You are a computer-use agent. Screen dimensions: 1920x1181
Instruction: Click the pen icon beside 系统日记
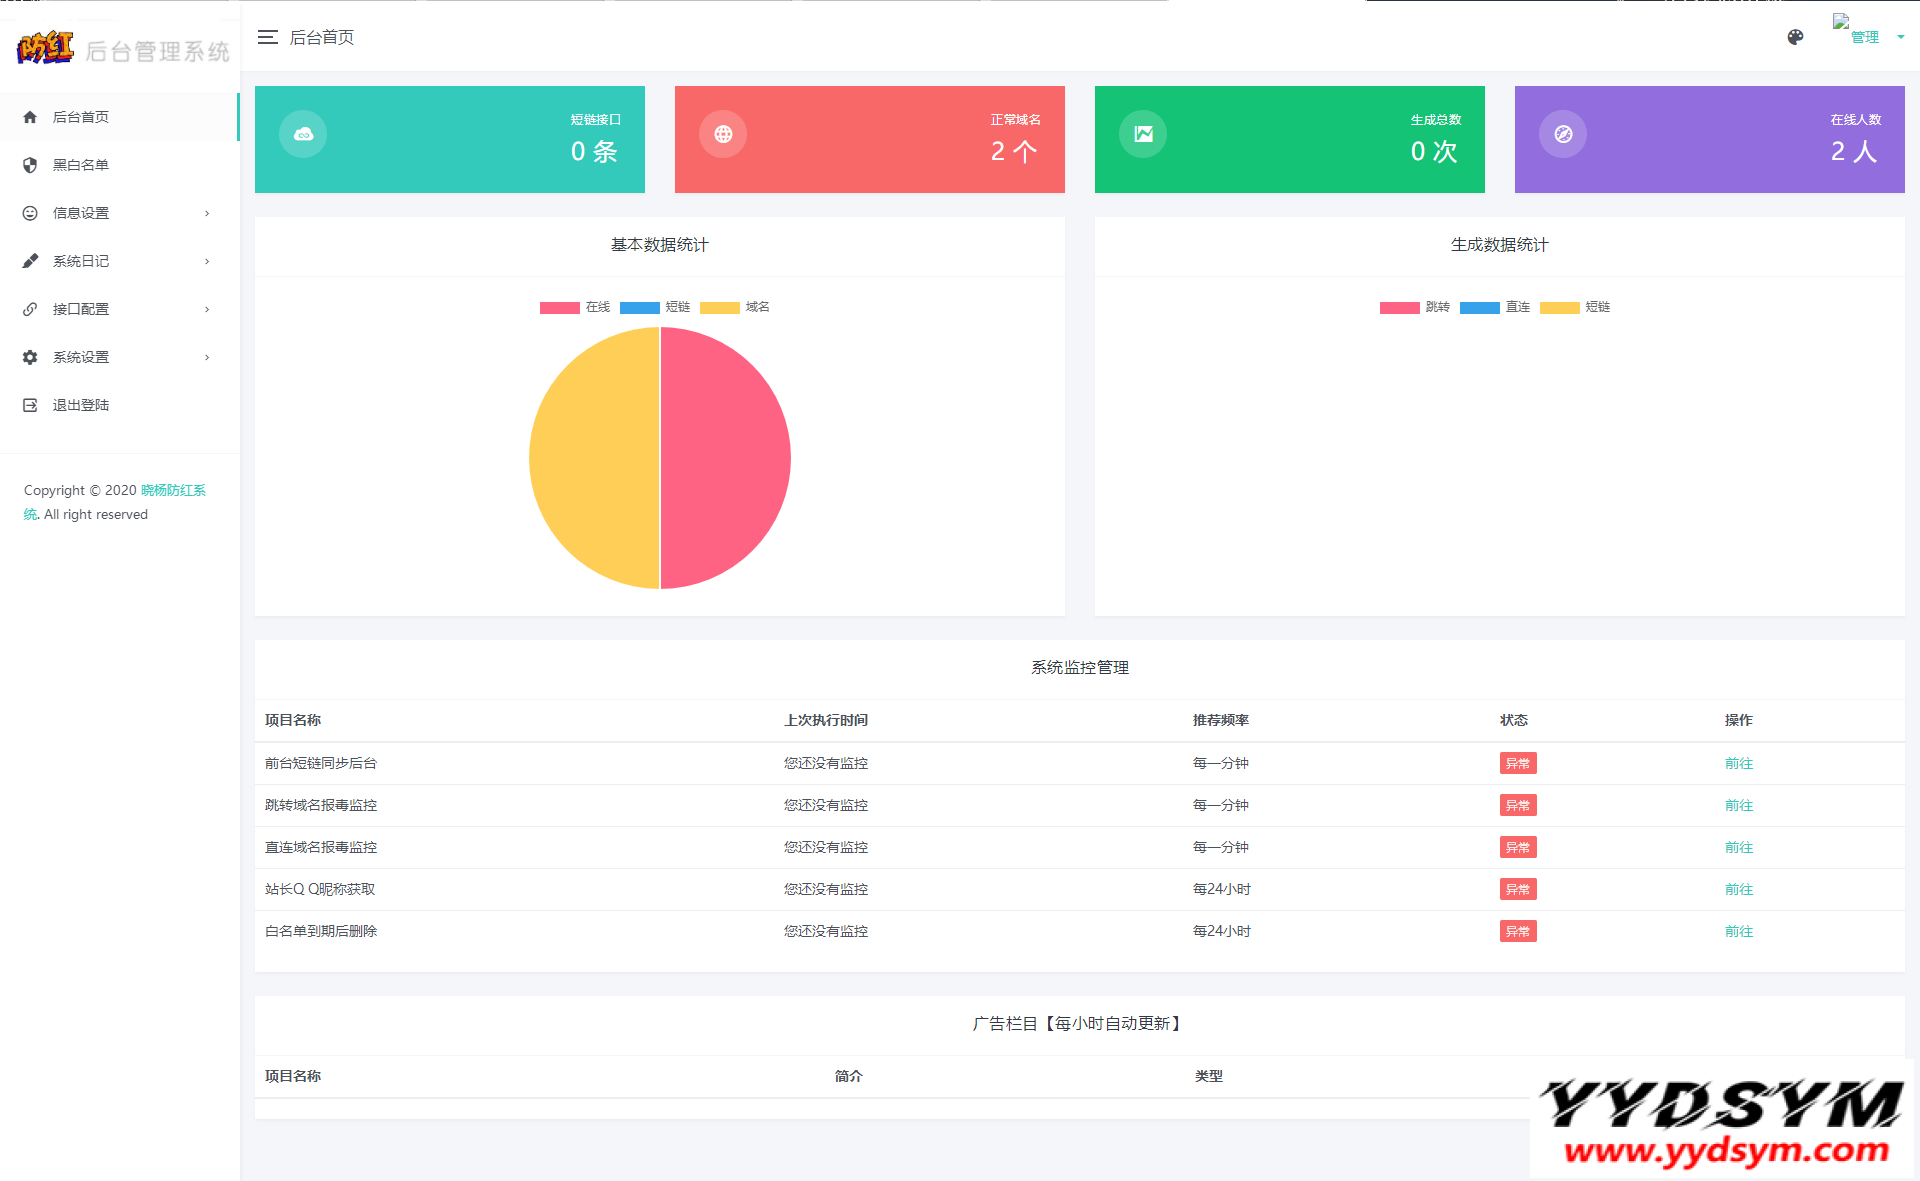click(x=30, y=261)
